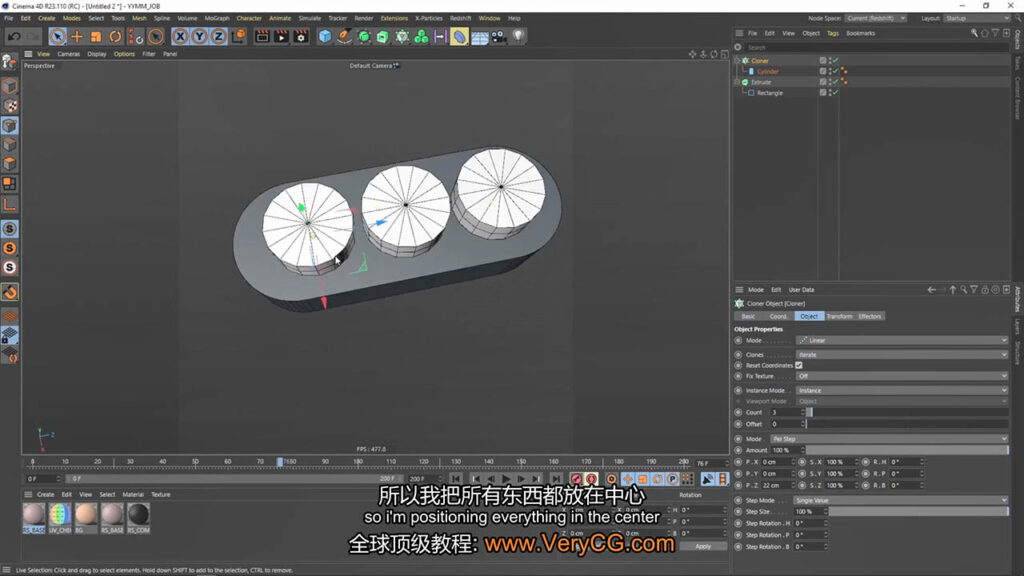Switch to Polygons mode icon
Screen dimensions: 1024x576
click(10, 163)
